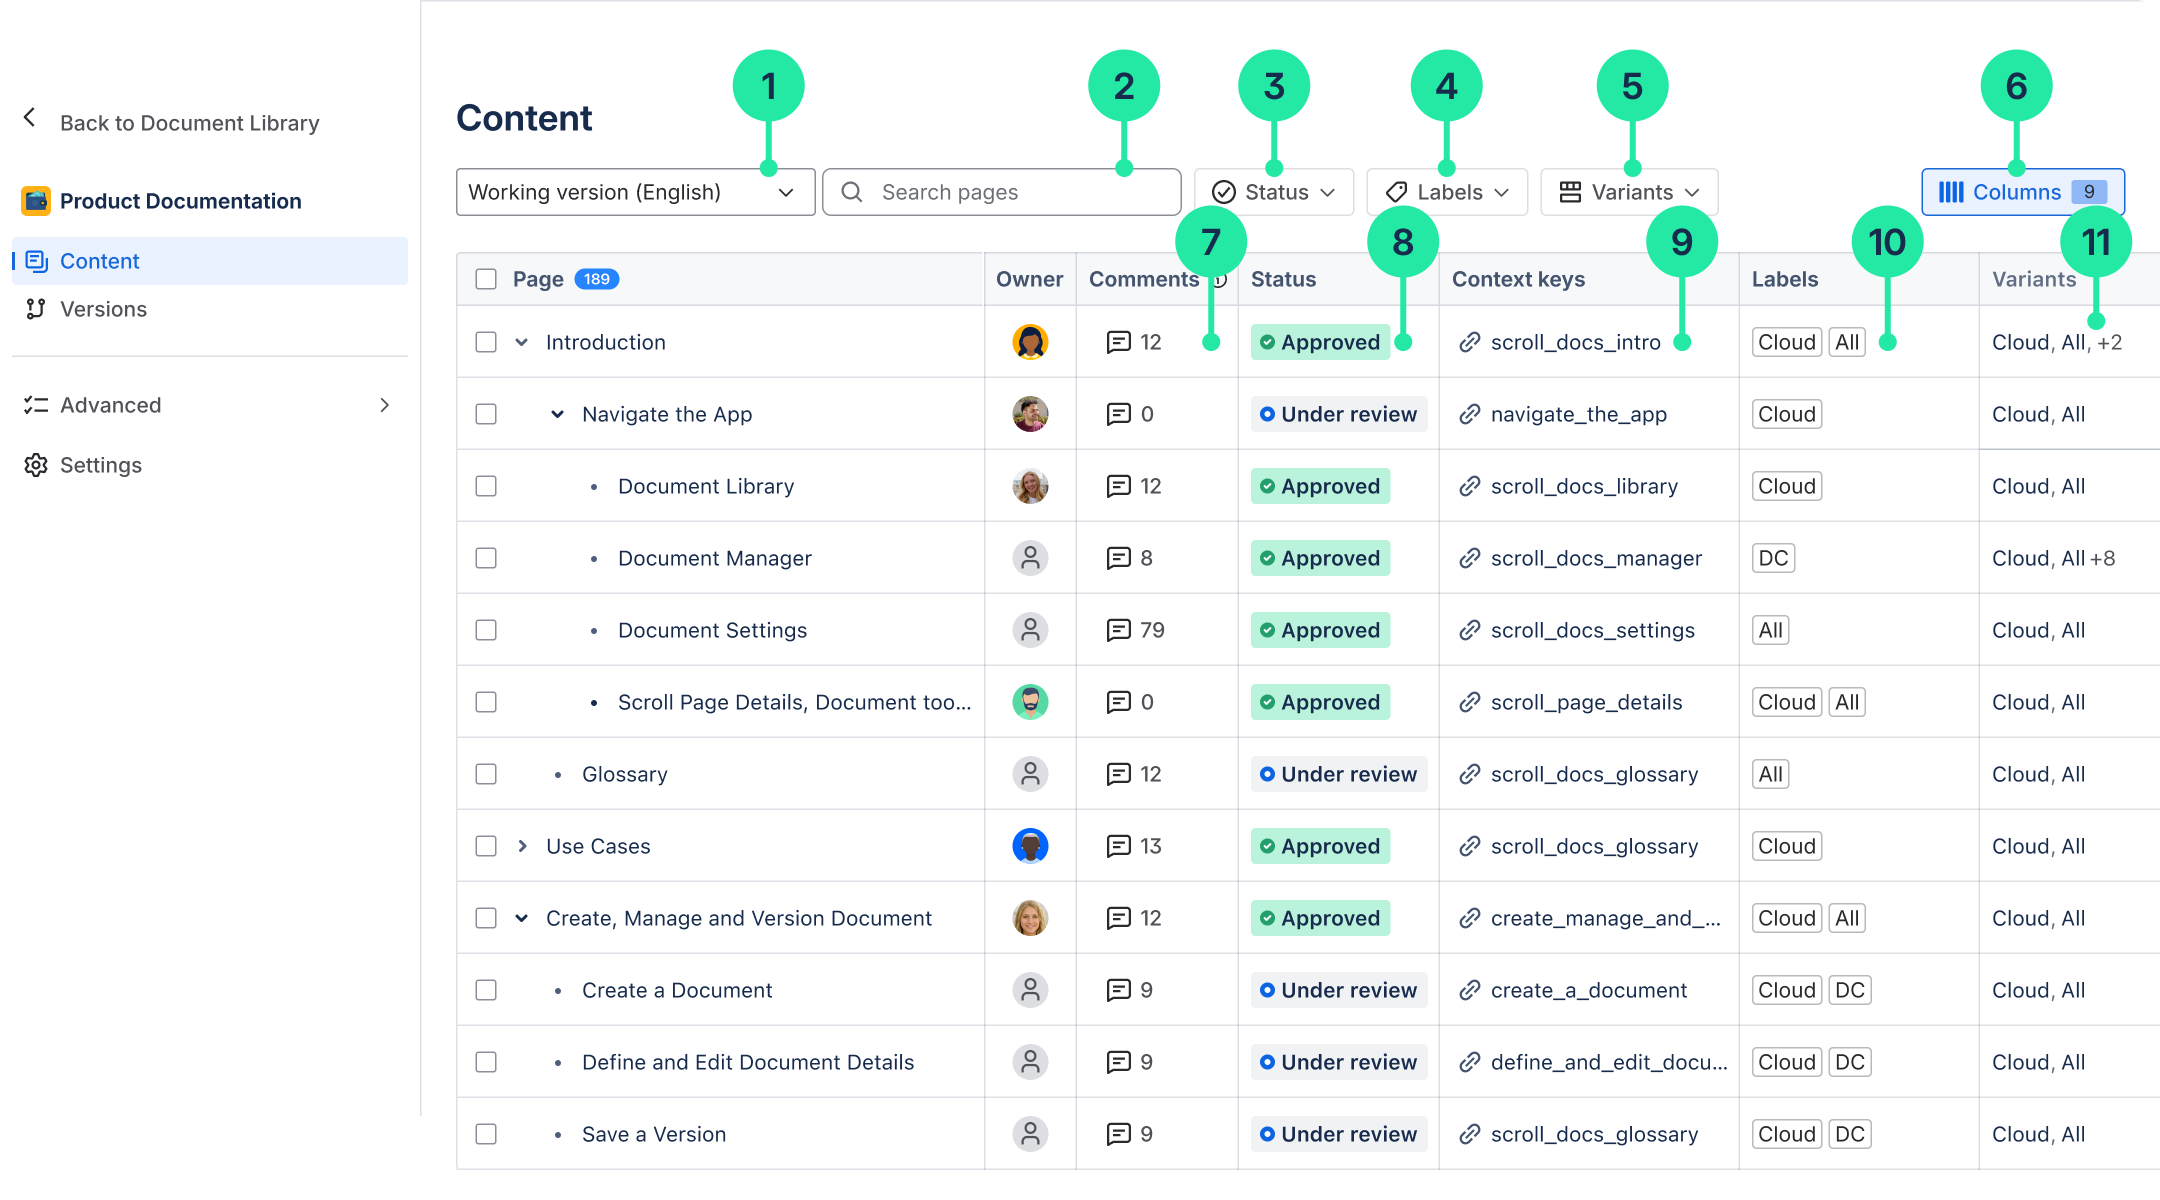
Task: Click the magnifier icon in Search pages
Action: [x=852, y=192]
